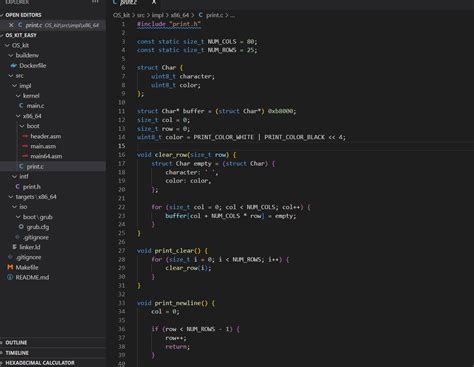Click print.c in the breadcrumb path
The image size is (474, 367).
pos(214,15)
